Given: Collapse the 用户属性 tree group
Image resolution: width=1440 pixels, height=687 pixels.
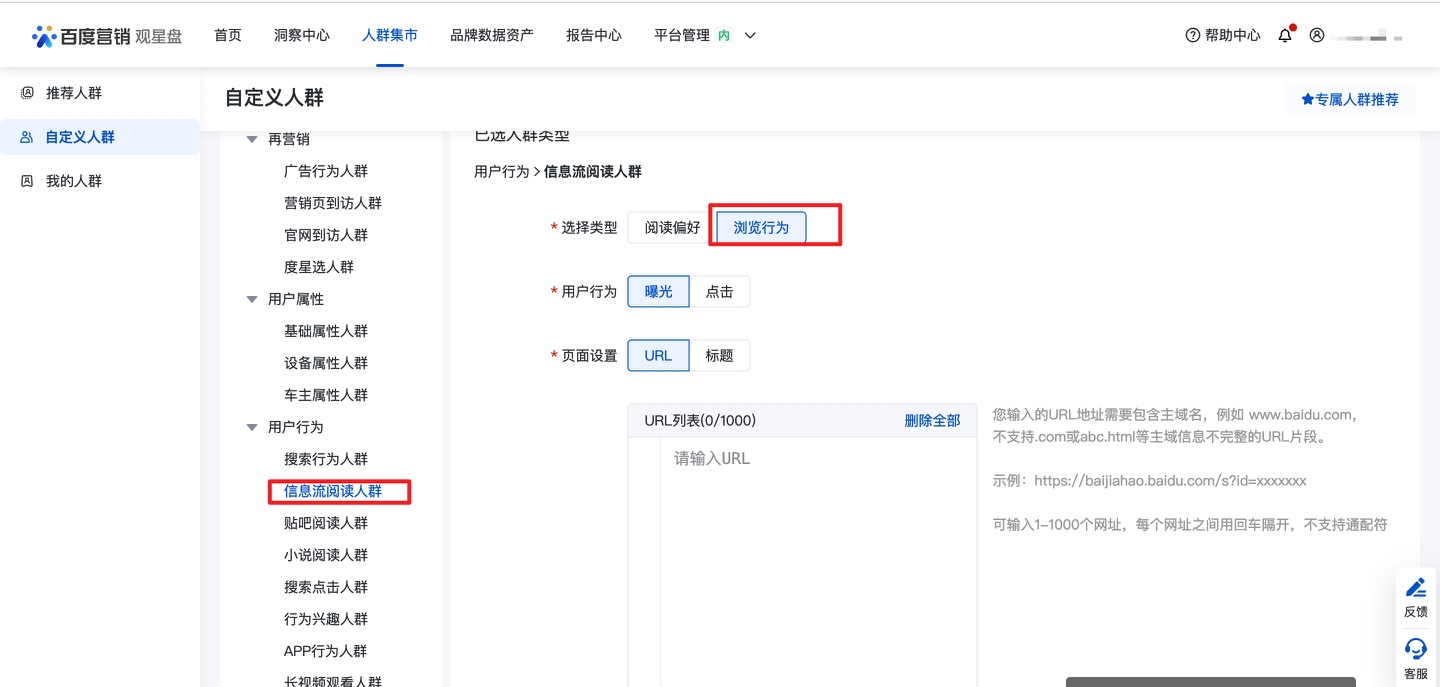Looking at the screenshot, I should [252, 299].
